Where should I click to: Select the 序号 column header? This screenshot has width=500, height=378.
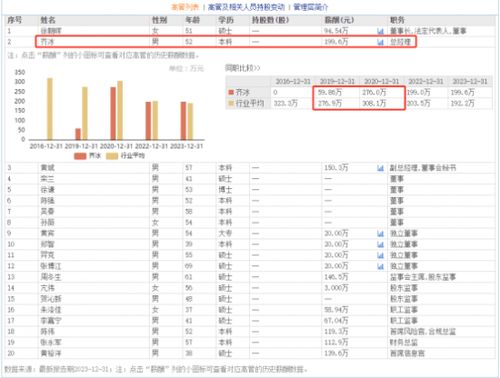point(15,20)
